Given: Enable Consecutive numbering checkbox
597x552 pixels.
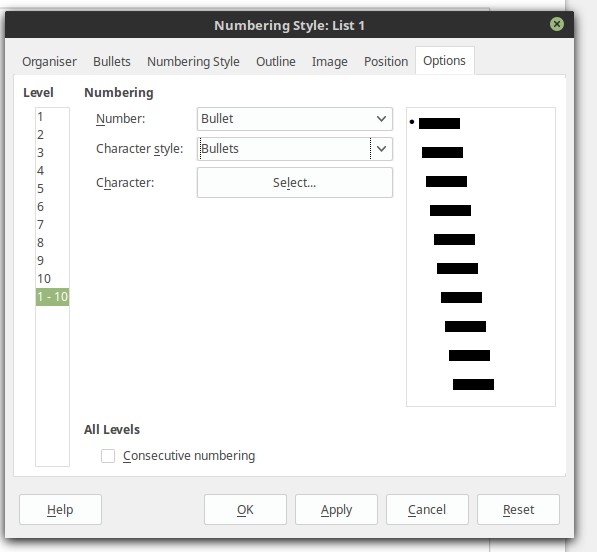Looking at the screenshot, I should pos(108,456).
